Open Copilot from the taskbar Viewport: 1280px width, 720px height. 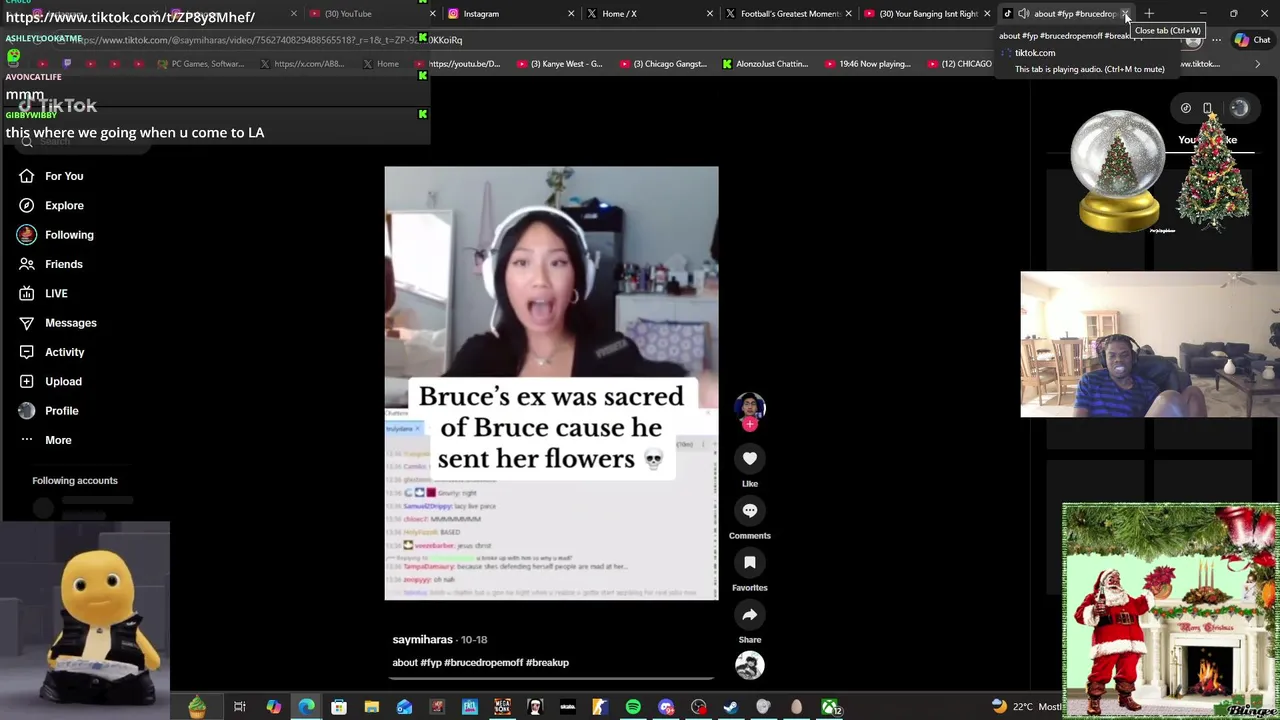pyautogui.click(x=273, y=707)
